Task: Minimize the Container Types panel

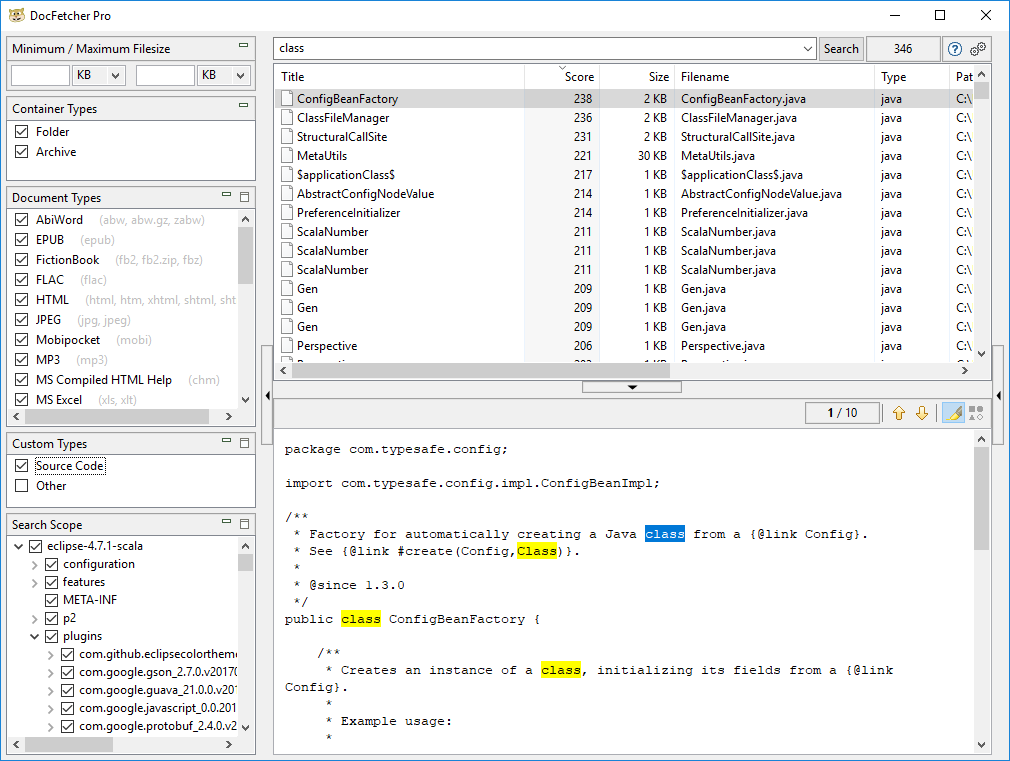Action: [x=243, y=104]
